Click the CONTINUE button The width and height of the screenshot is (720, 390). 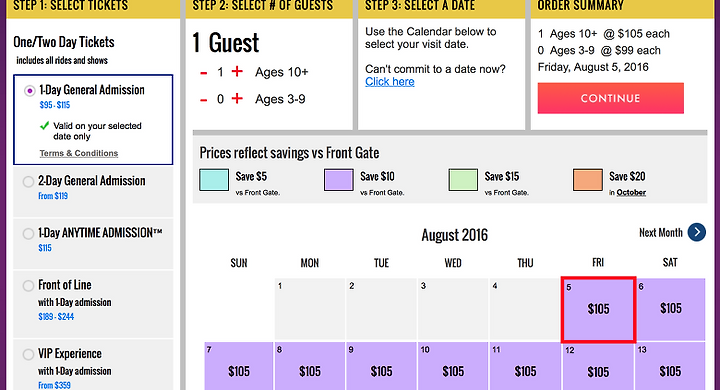click(x=610, y=98)
